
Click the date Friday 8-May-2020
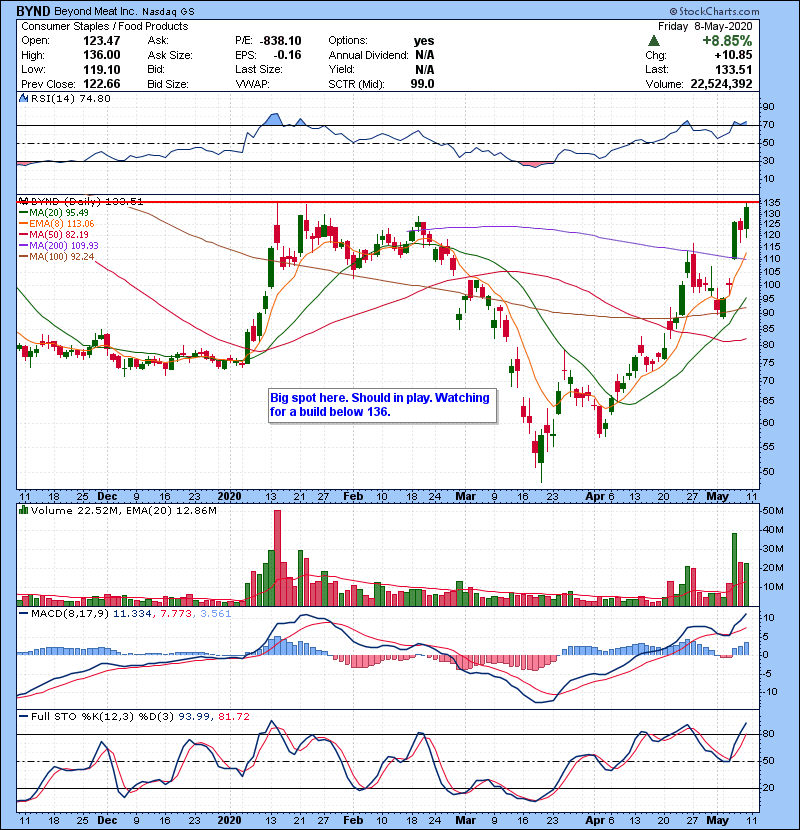(705, 26)
